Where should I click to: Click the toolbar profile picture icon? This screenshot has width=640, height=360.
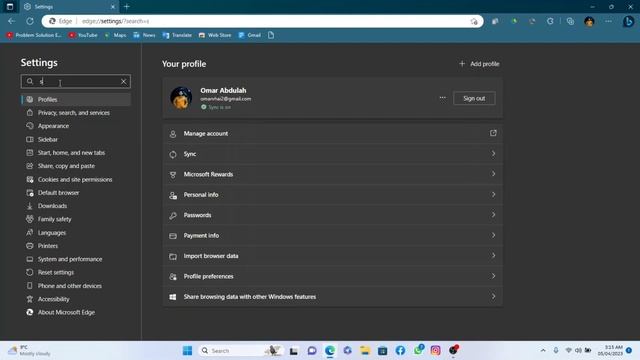click(x=589, y=21)
